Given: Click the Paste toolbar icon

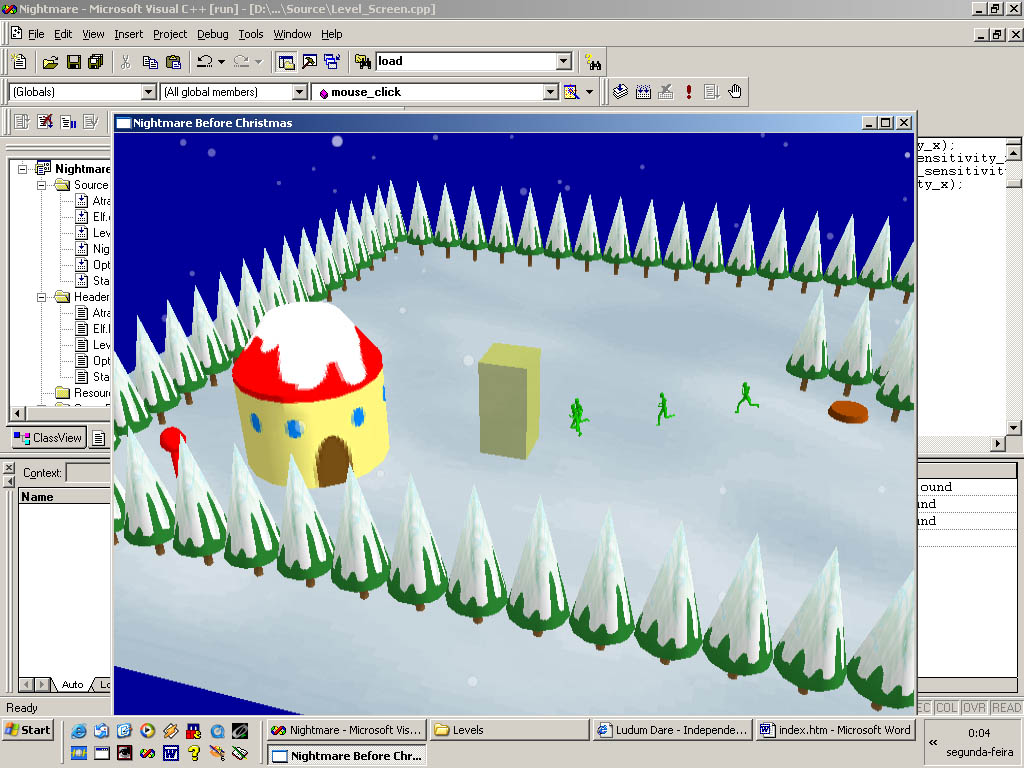Looking at the screenshot, I should coord(173,62).
